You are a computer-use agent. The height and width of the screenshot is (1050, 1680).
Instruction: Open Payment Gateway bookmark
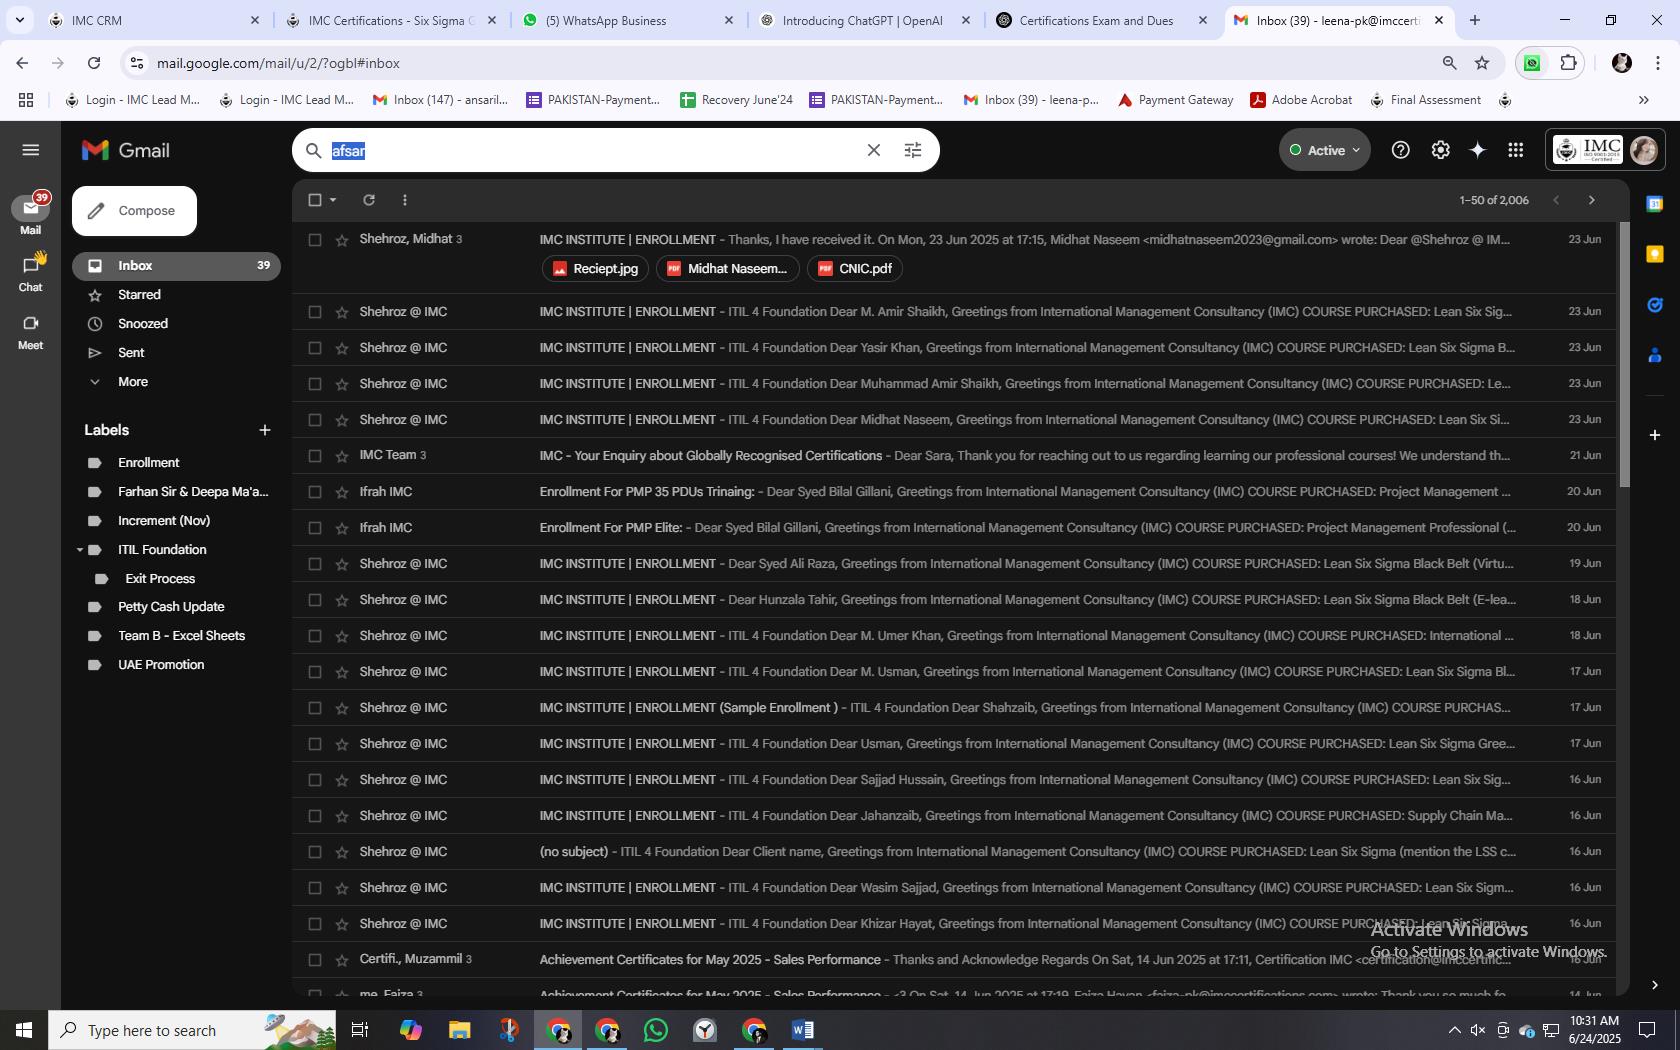(1175, 100)
